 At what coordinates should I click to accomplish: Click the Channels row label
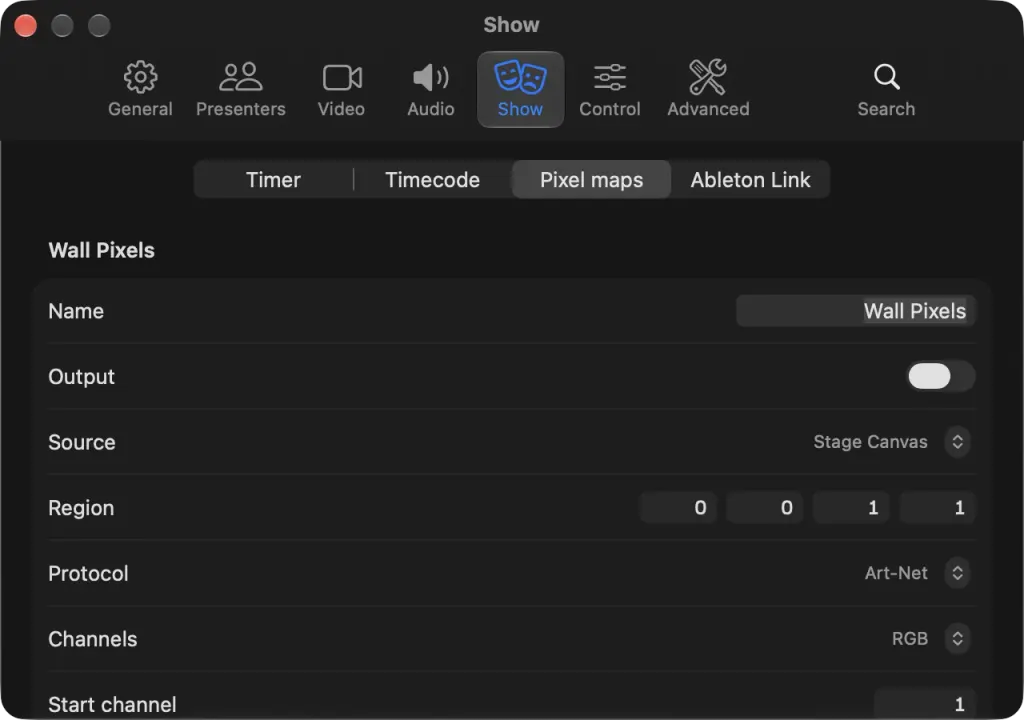click(93, 638)
